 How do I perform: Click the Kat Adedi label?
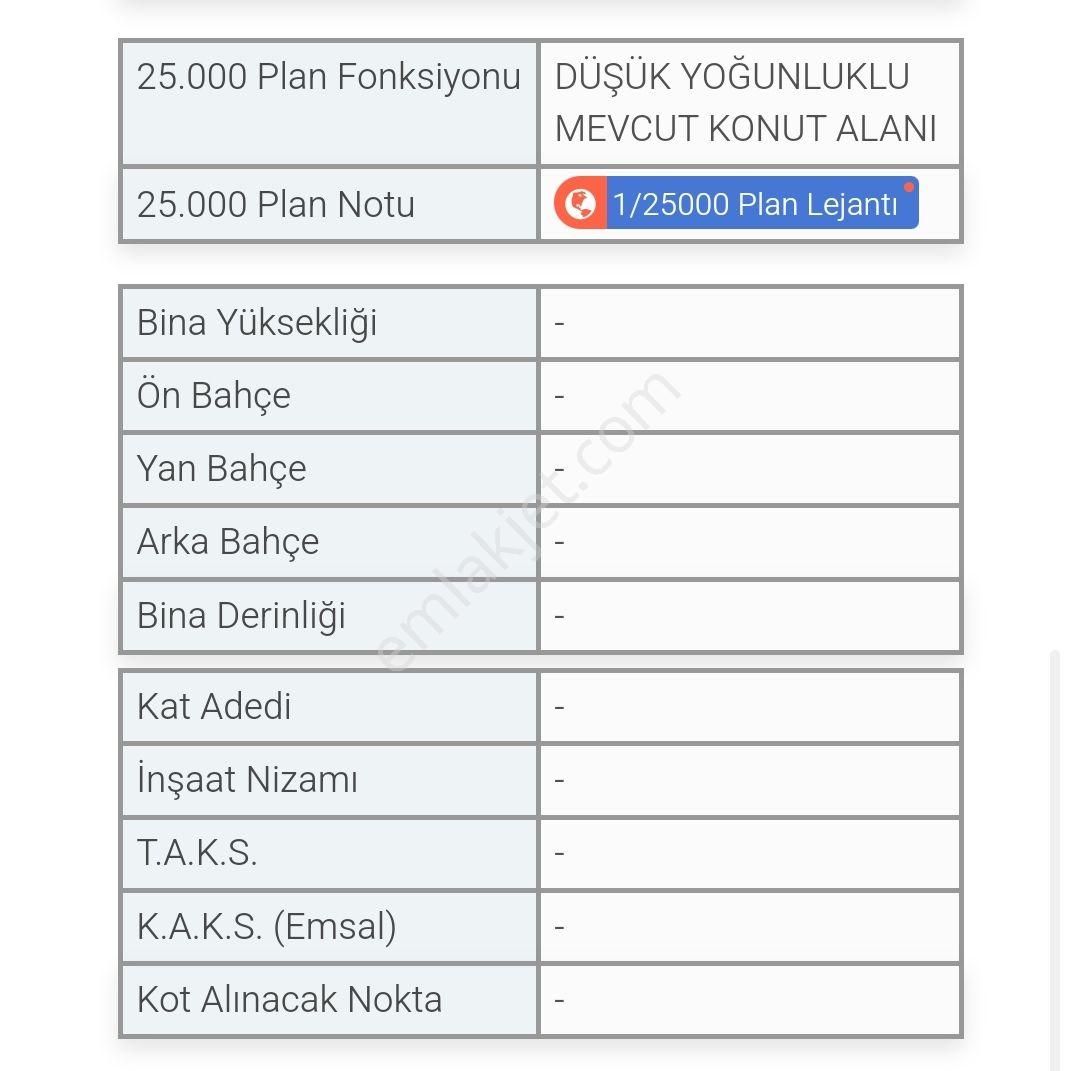click(214, 707)
